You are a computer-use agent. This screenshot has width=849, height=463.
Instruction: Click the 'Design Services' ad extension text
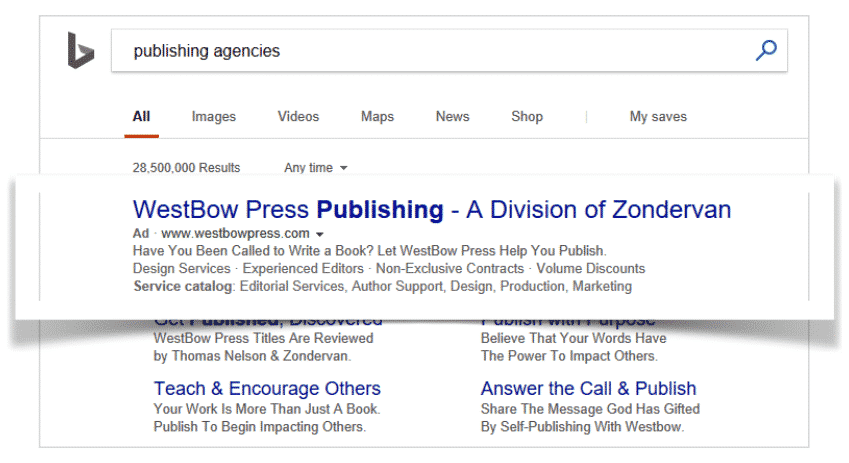pos(181,269)
